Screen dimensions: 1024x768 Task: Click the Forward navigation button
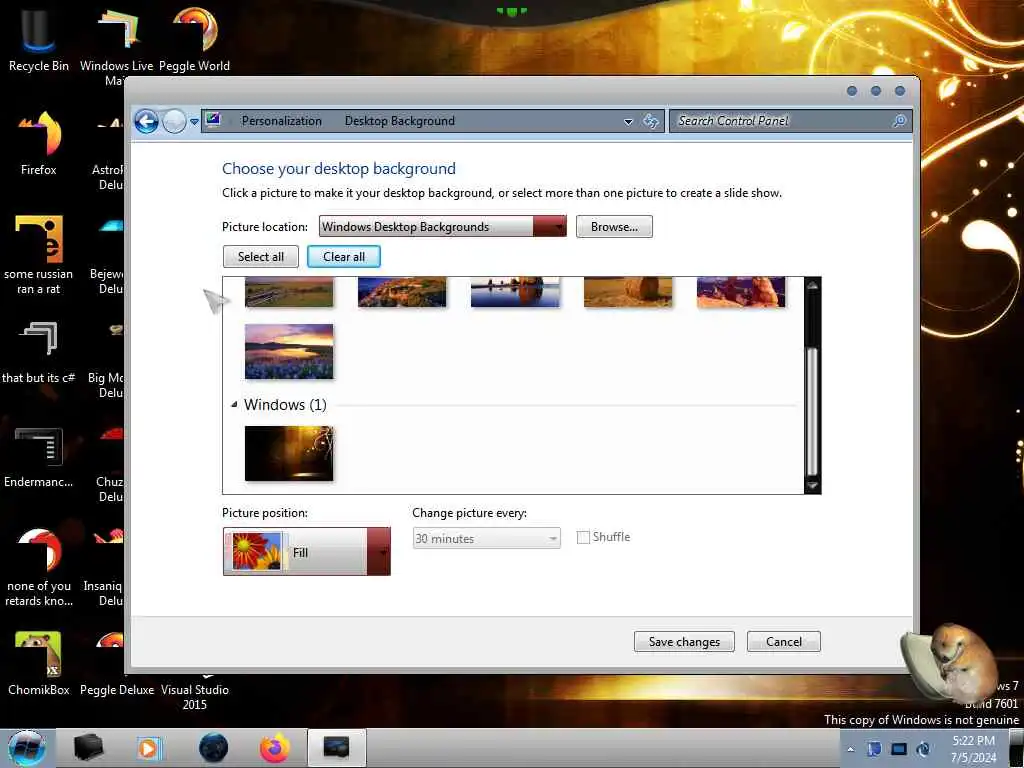[174, 121]
